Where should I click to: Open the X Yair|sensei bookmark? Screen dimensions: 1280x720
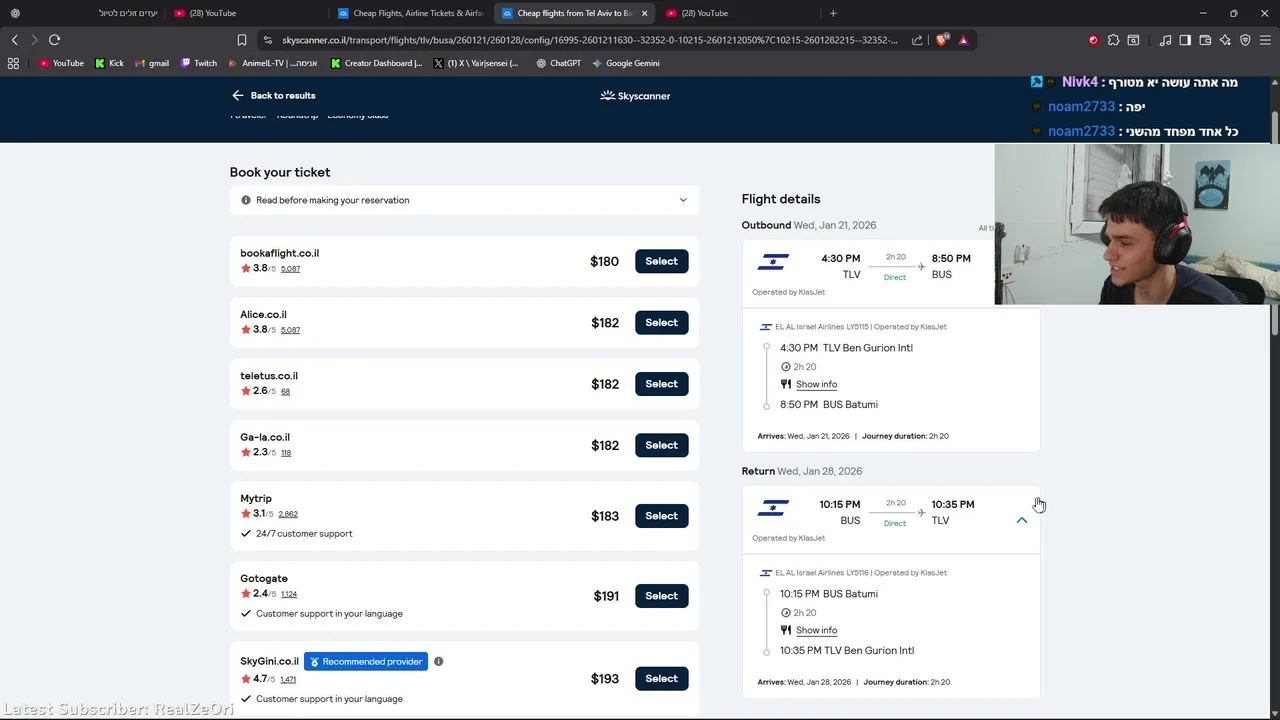[476, 63]
